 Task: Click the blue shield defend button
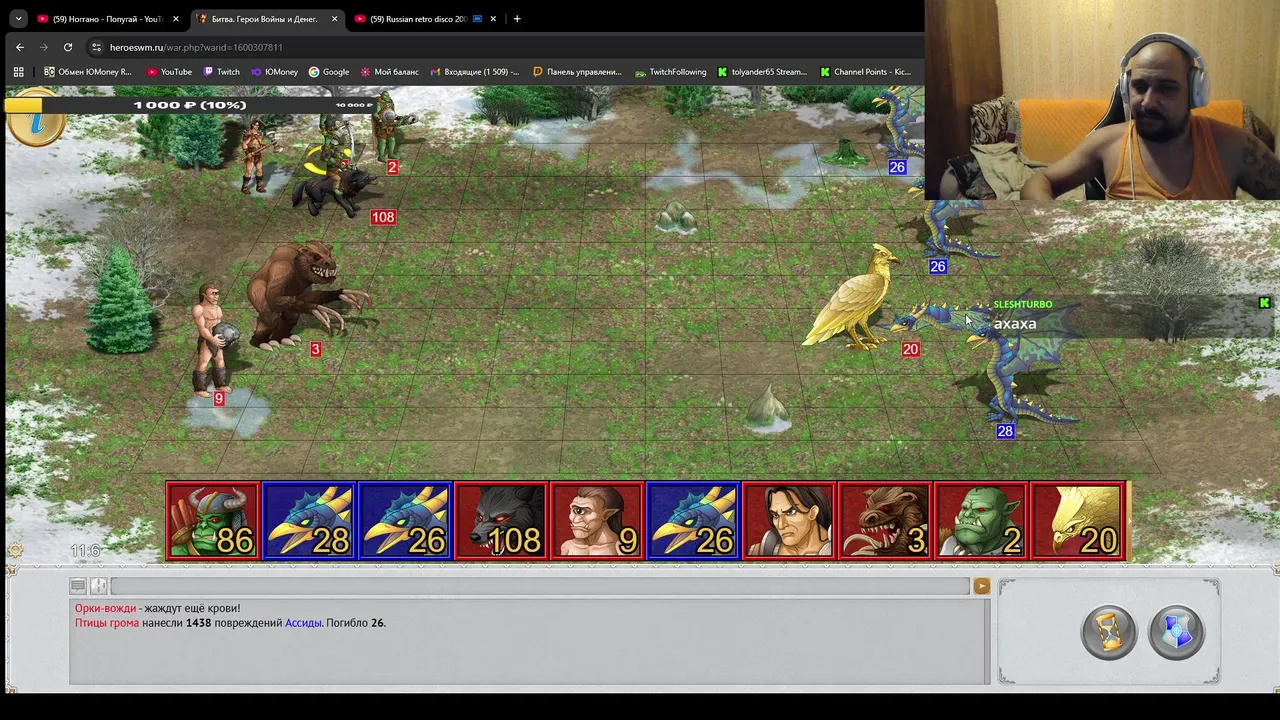point(1177,632)
